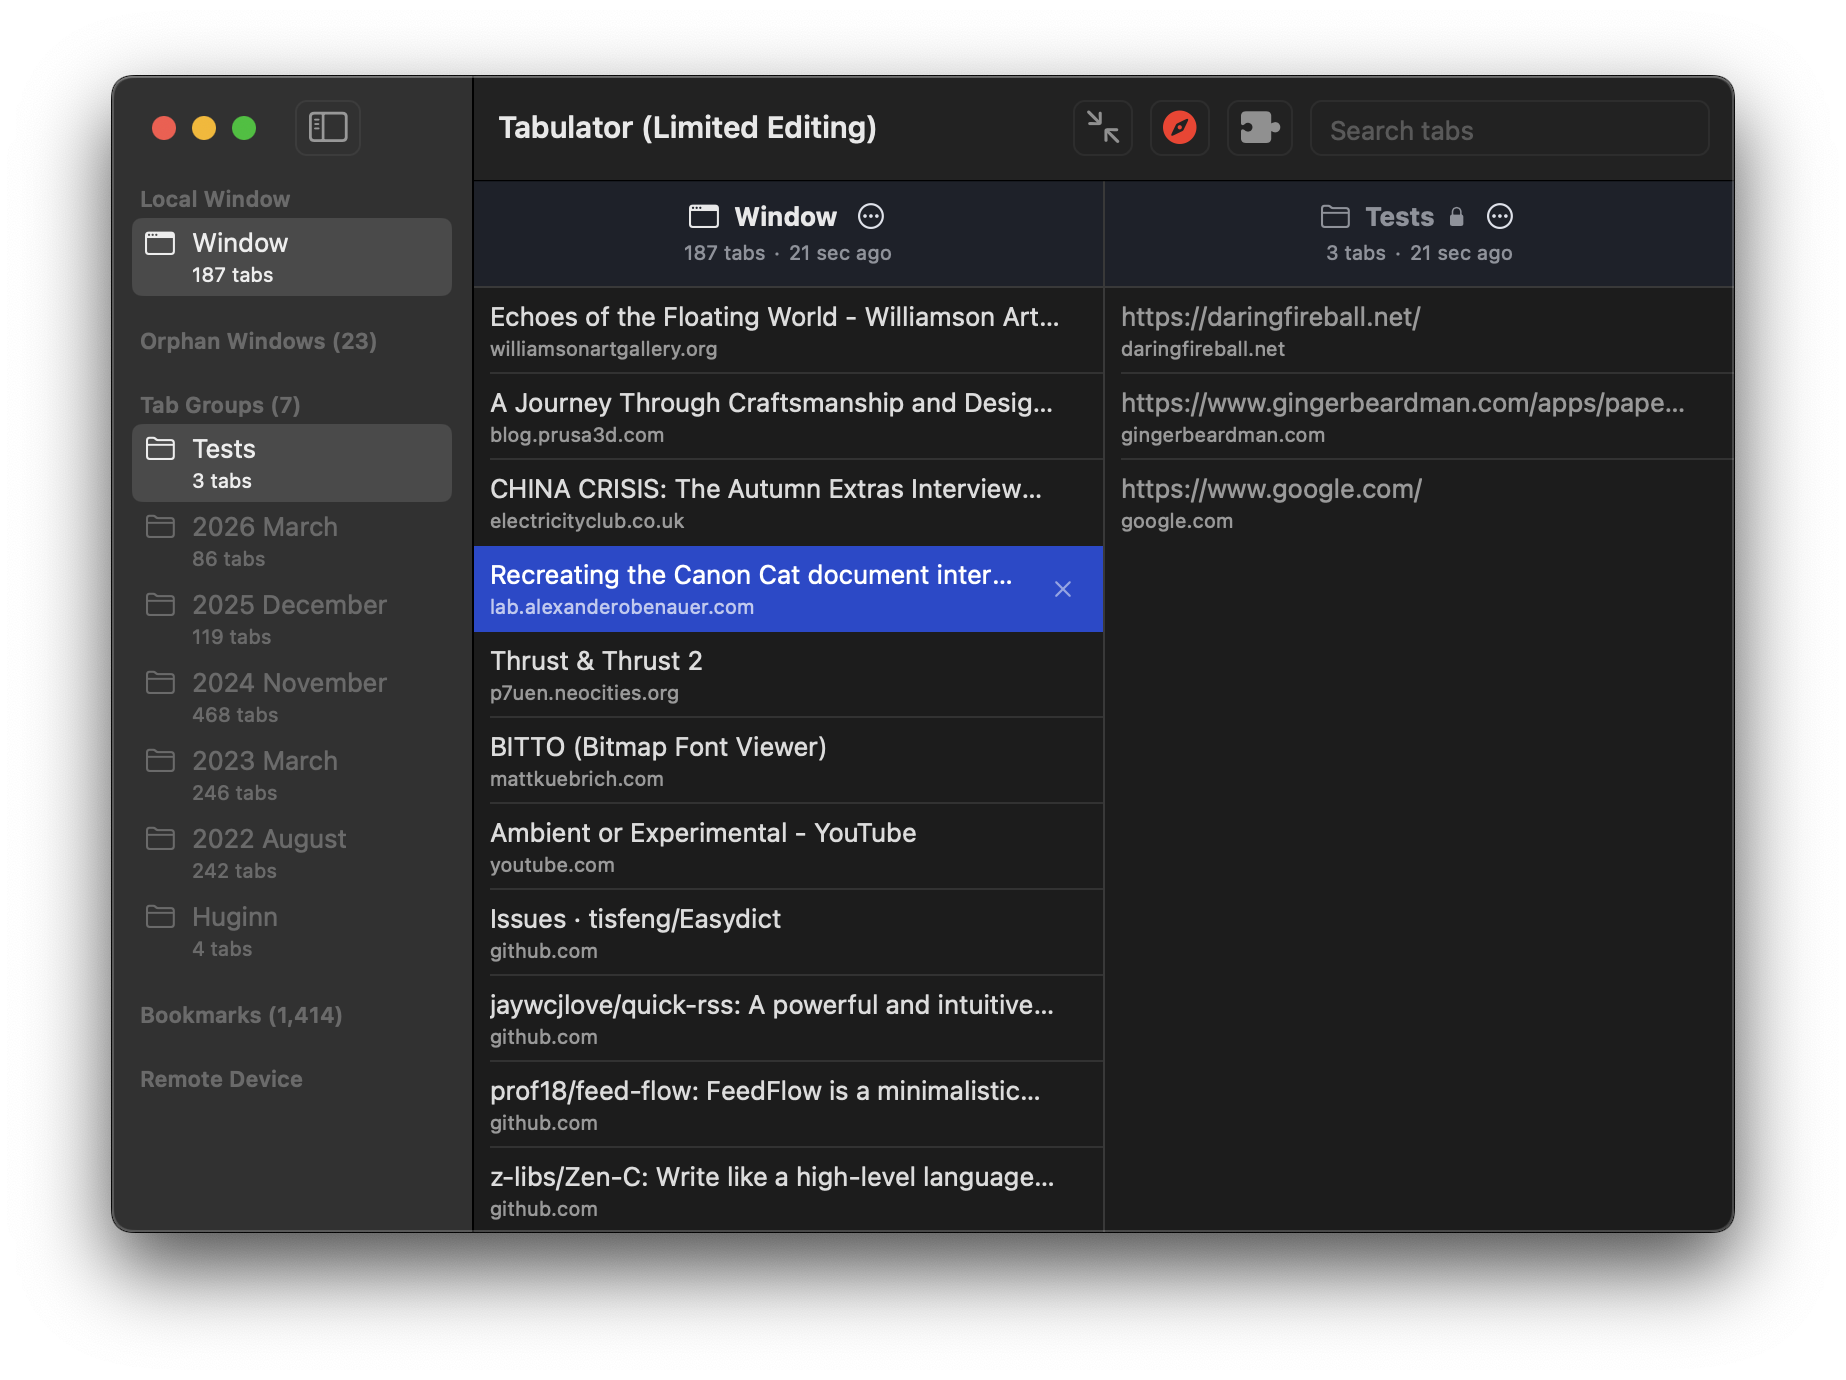Open the 2022 August tab group
This screenshot has width=1846, height=1380.
[x=292, y=853]
